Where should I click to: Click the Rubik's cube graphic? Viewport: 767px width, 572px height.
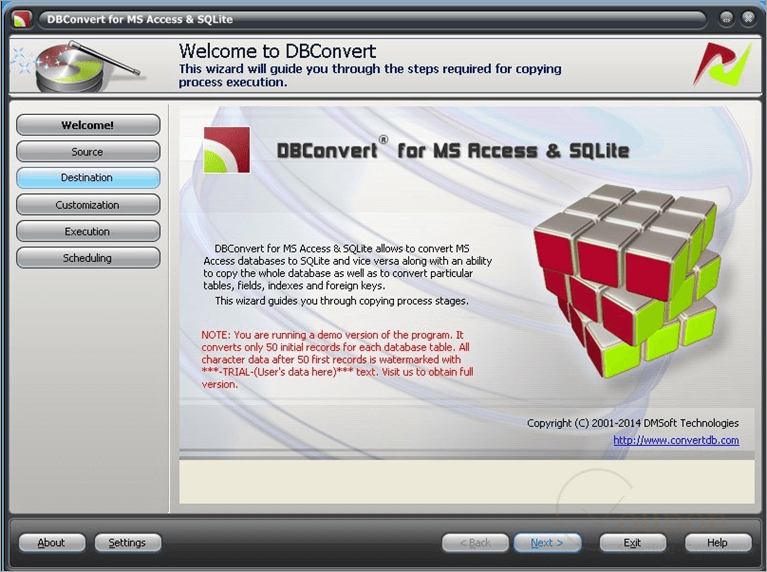coord(627,281)
